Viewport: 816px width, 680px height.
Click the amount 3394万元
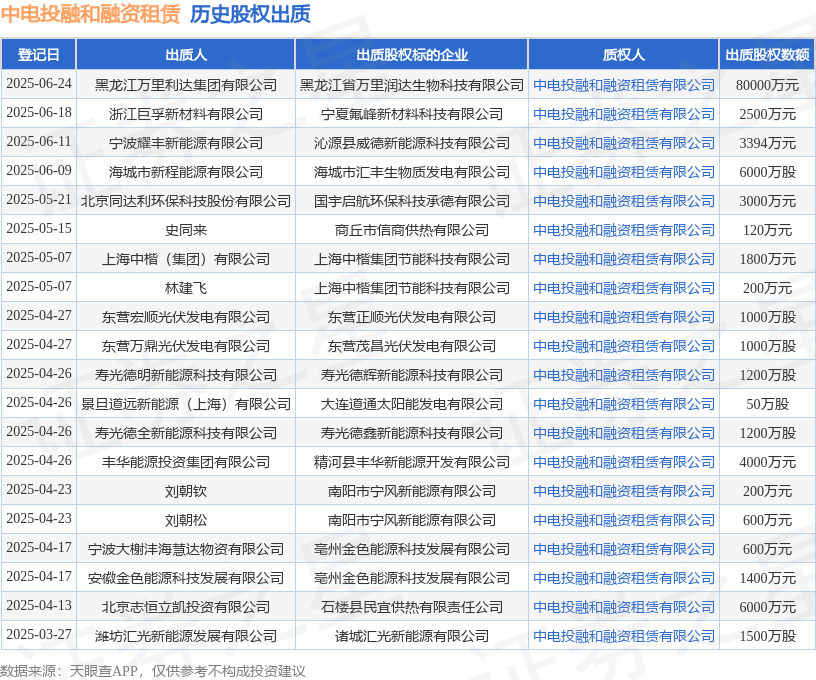[768, 143]
